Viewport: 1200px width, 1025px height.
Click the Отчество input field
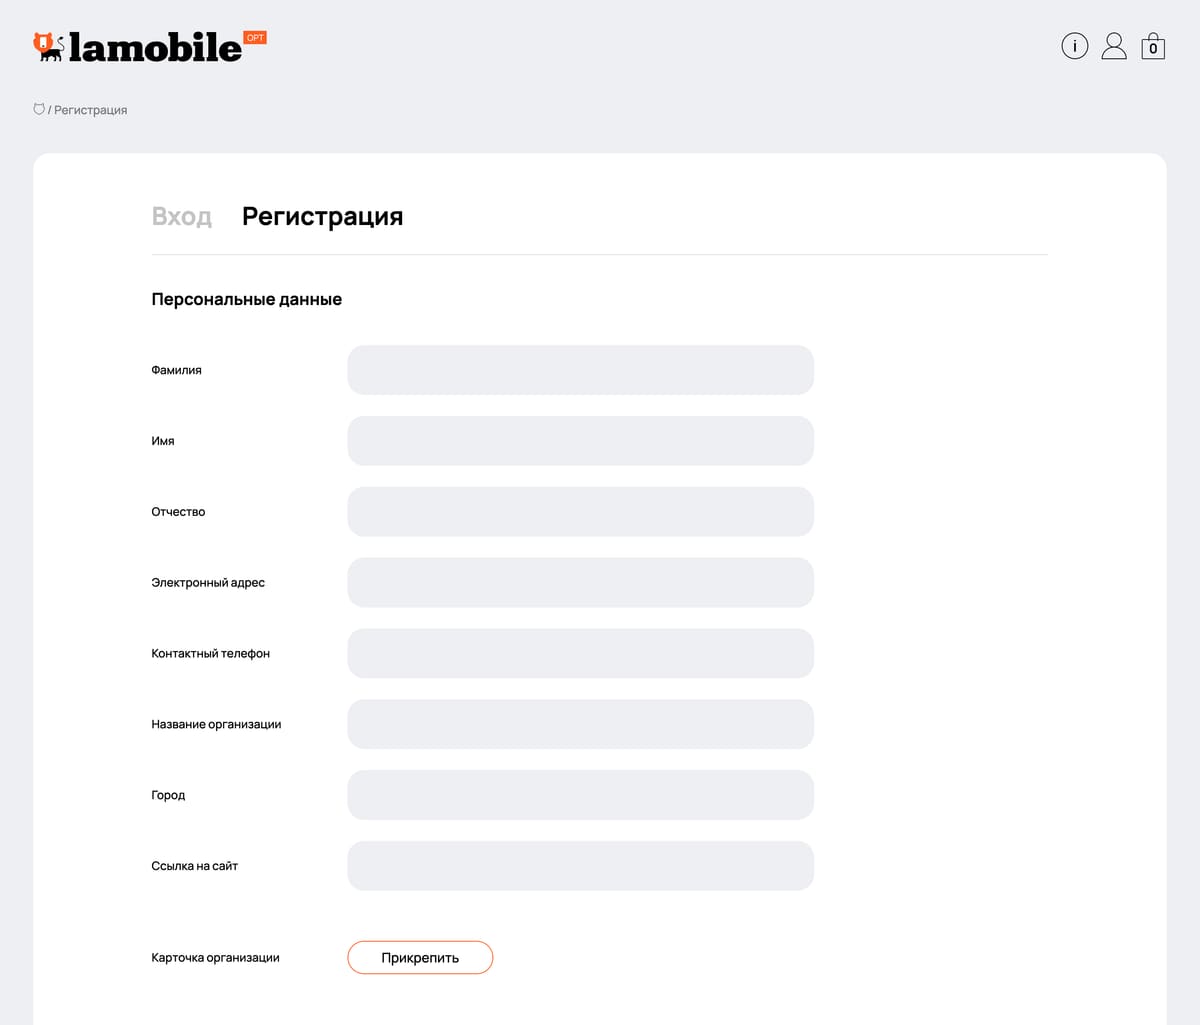[x=581, y=512]
